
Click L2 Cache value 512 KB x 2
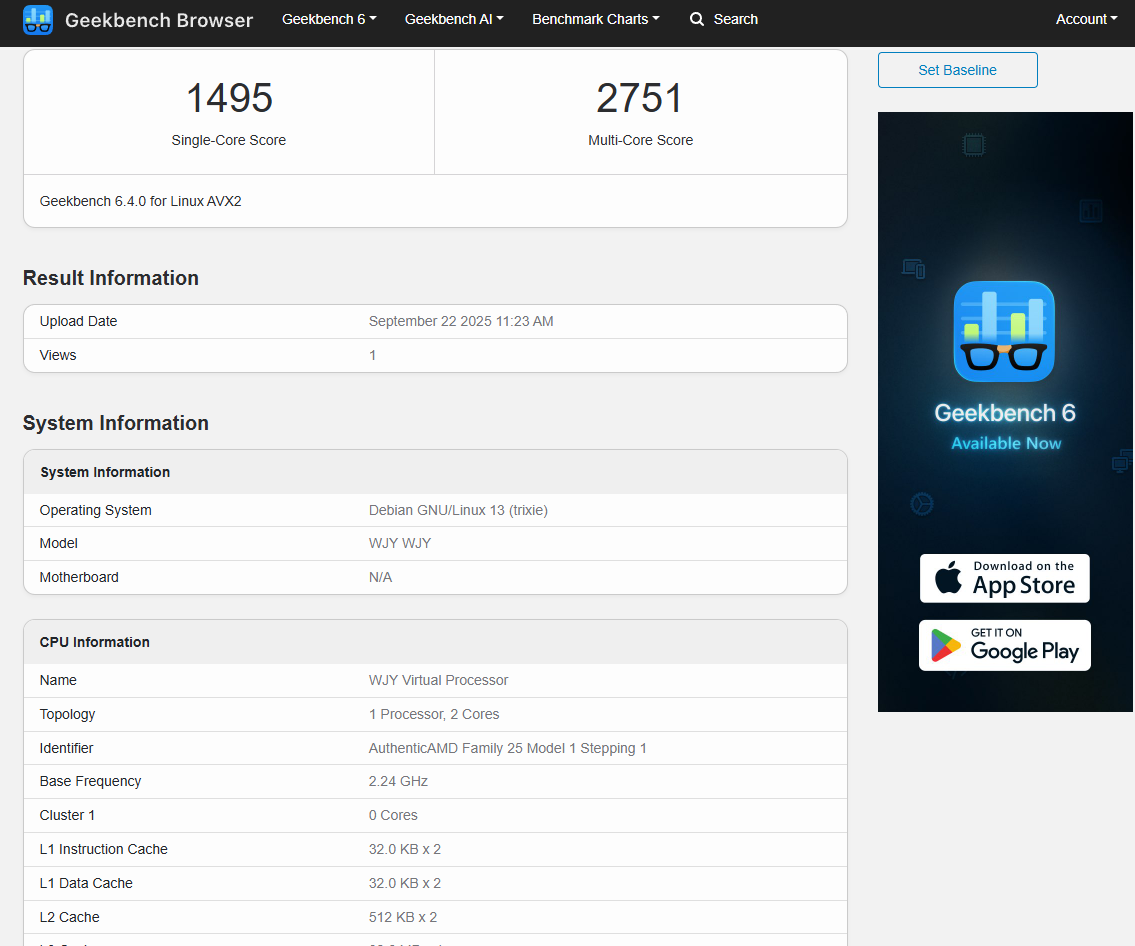[x=402, y=918]
